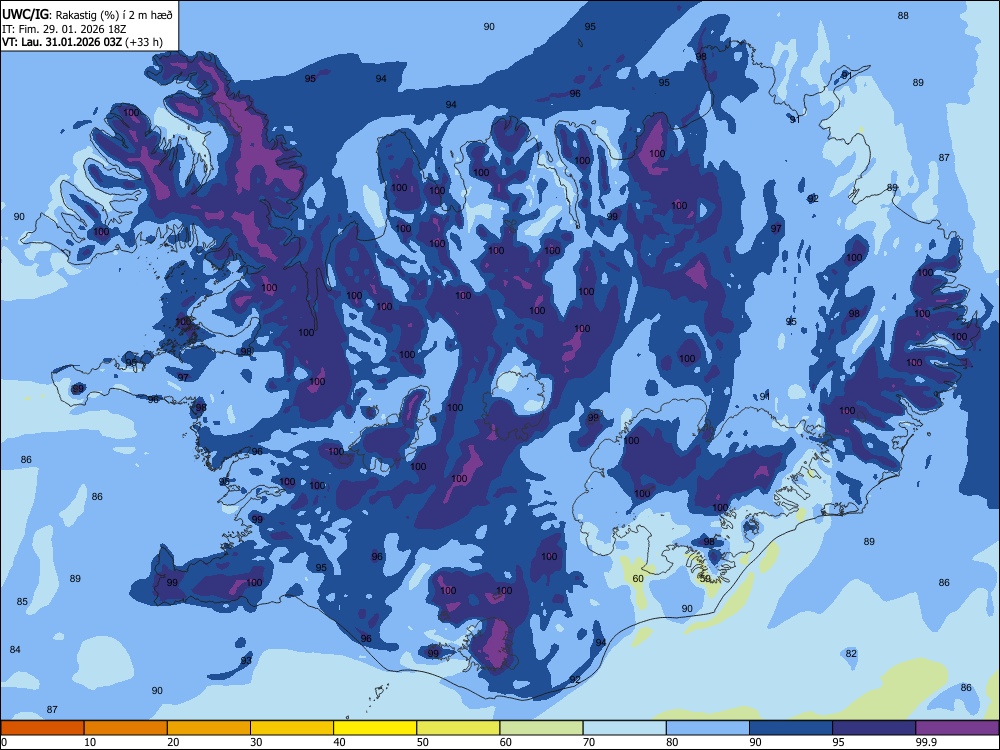Pick the 20–30 amber legend swatch
Screen dimensions: 1000x750
209,728
